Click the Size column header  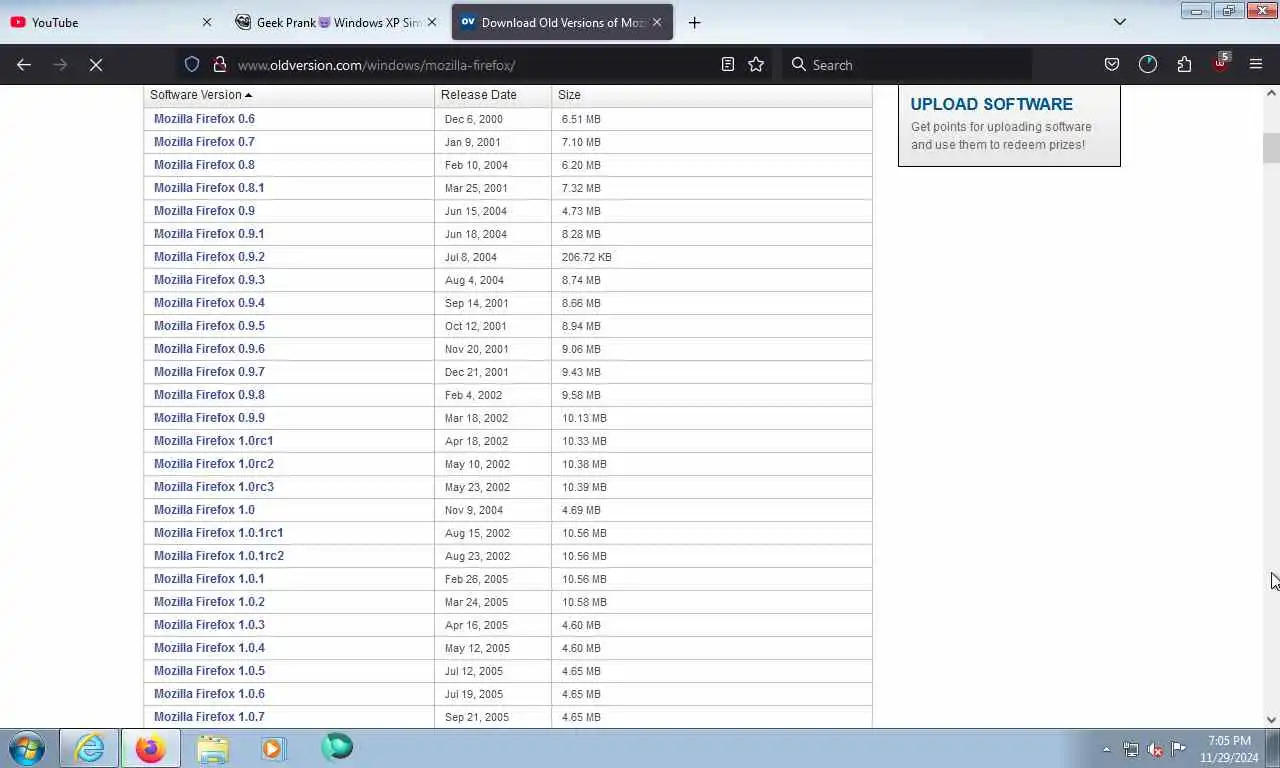(x=569, y=95)
